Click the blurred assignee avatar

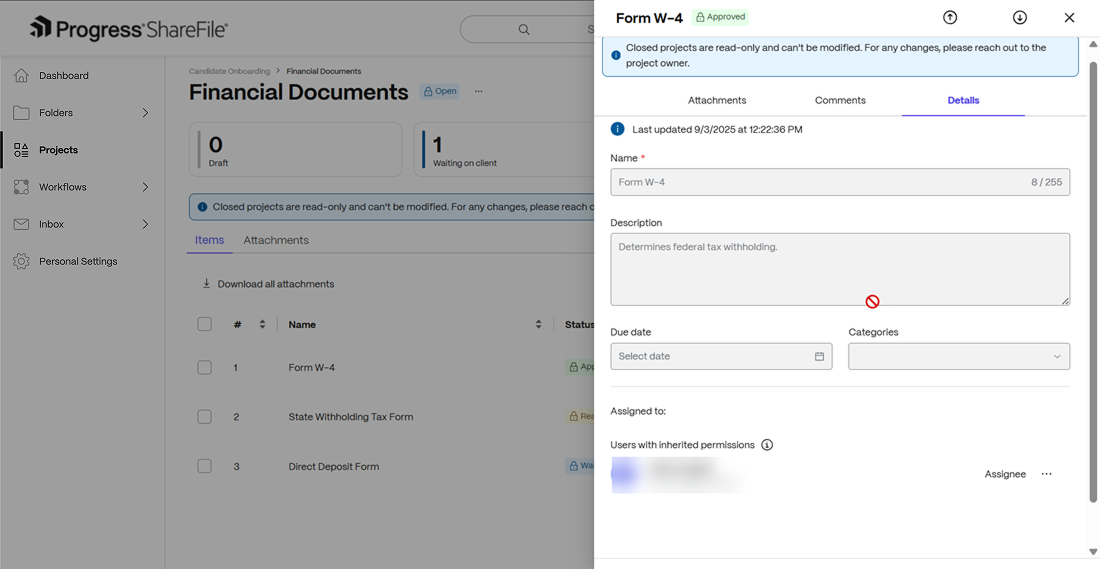click(624, 475)
